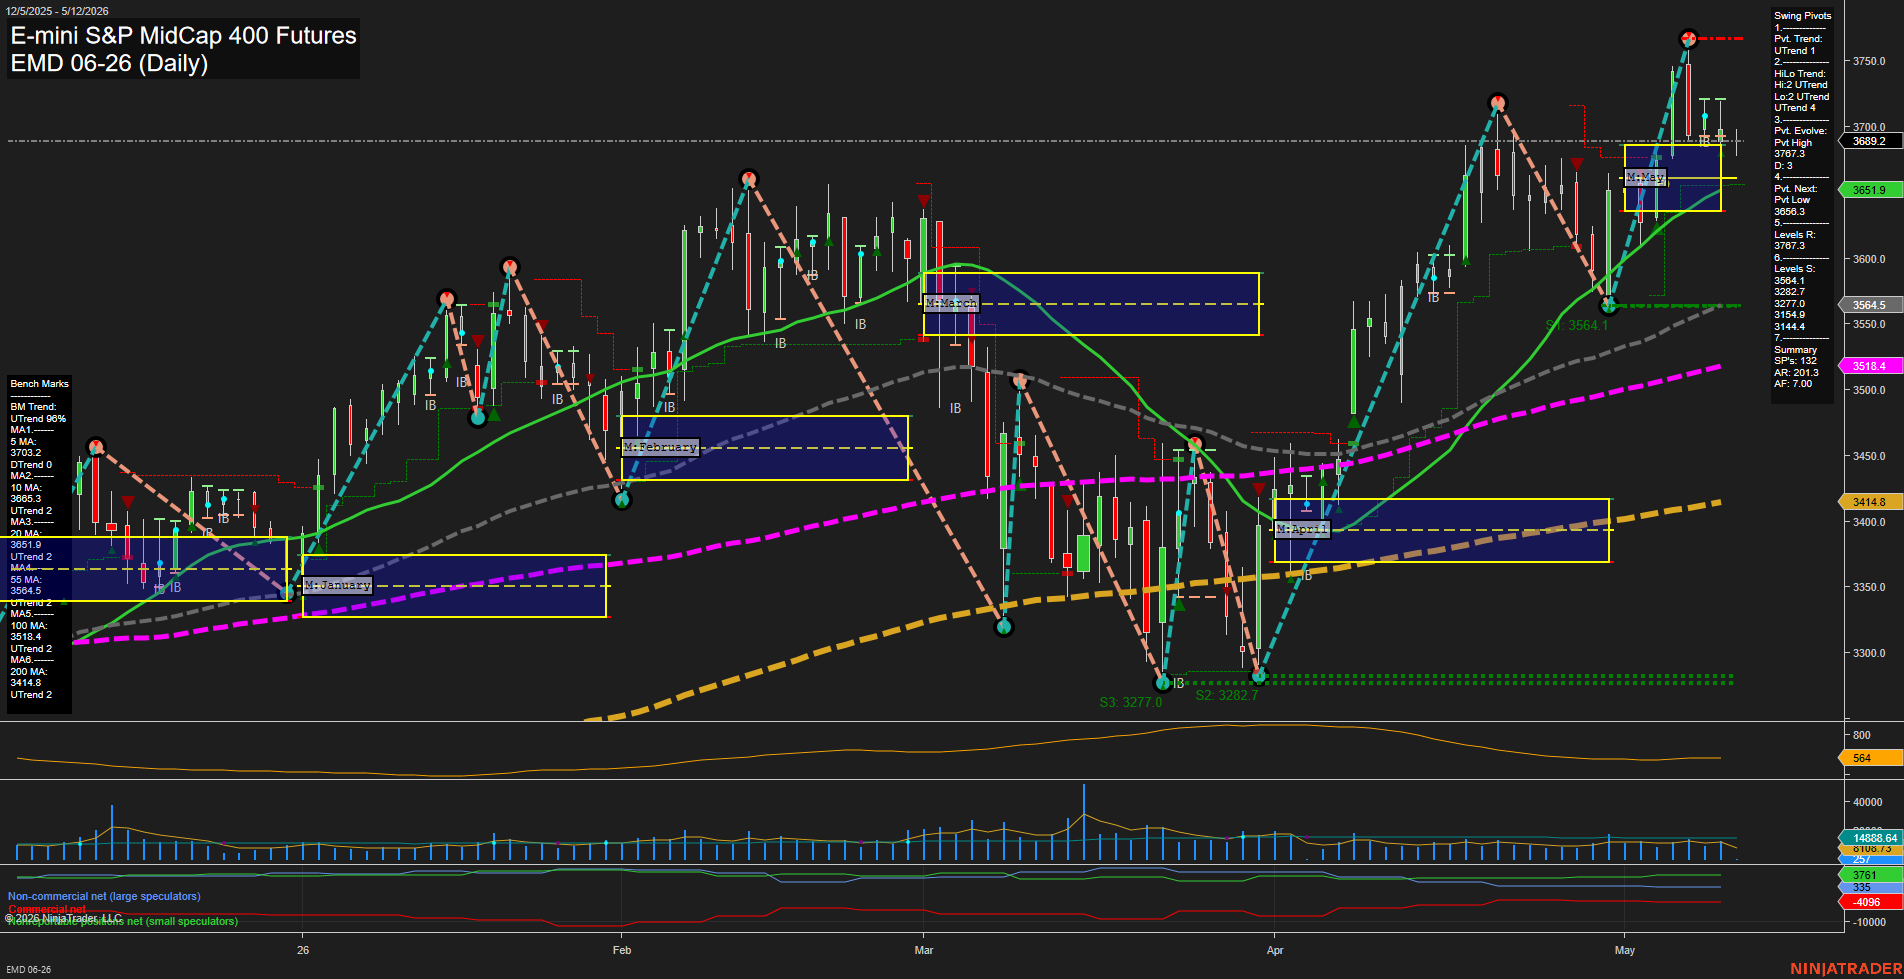Click the blue 335 COT value marker

pos(1869,887)
